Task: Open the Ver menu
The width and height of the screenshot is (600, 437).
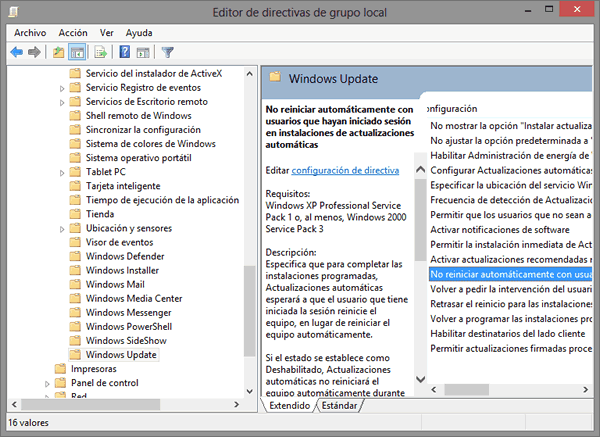Action: [x=107, y=33]
